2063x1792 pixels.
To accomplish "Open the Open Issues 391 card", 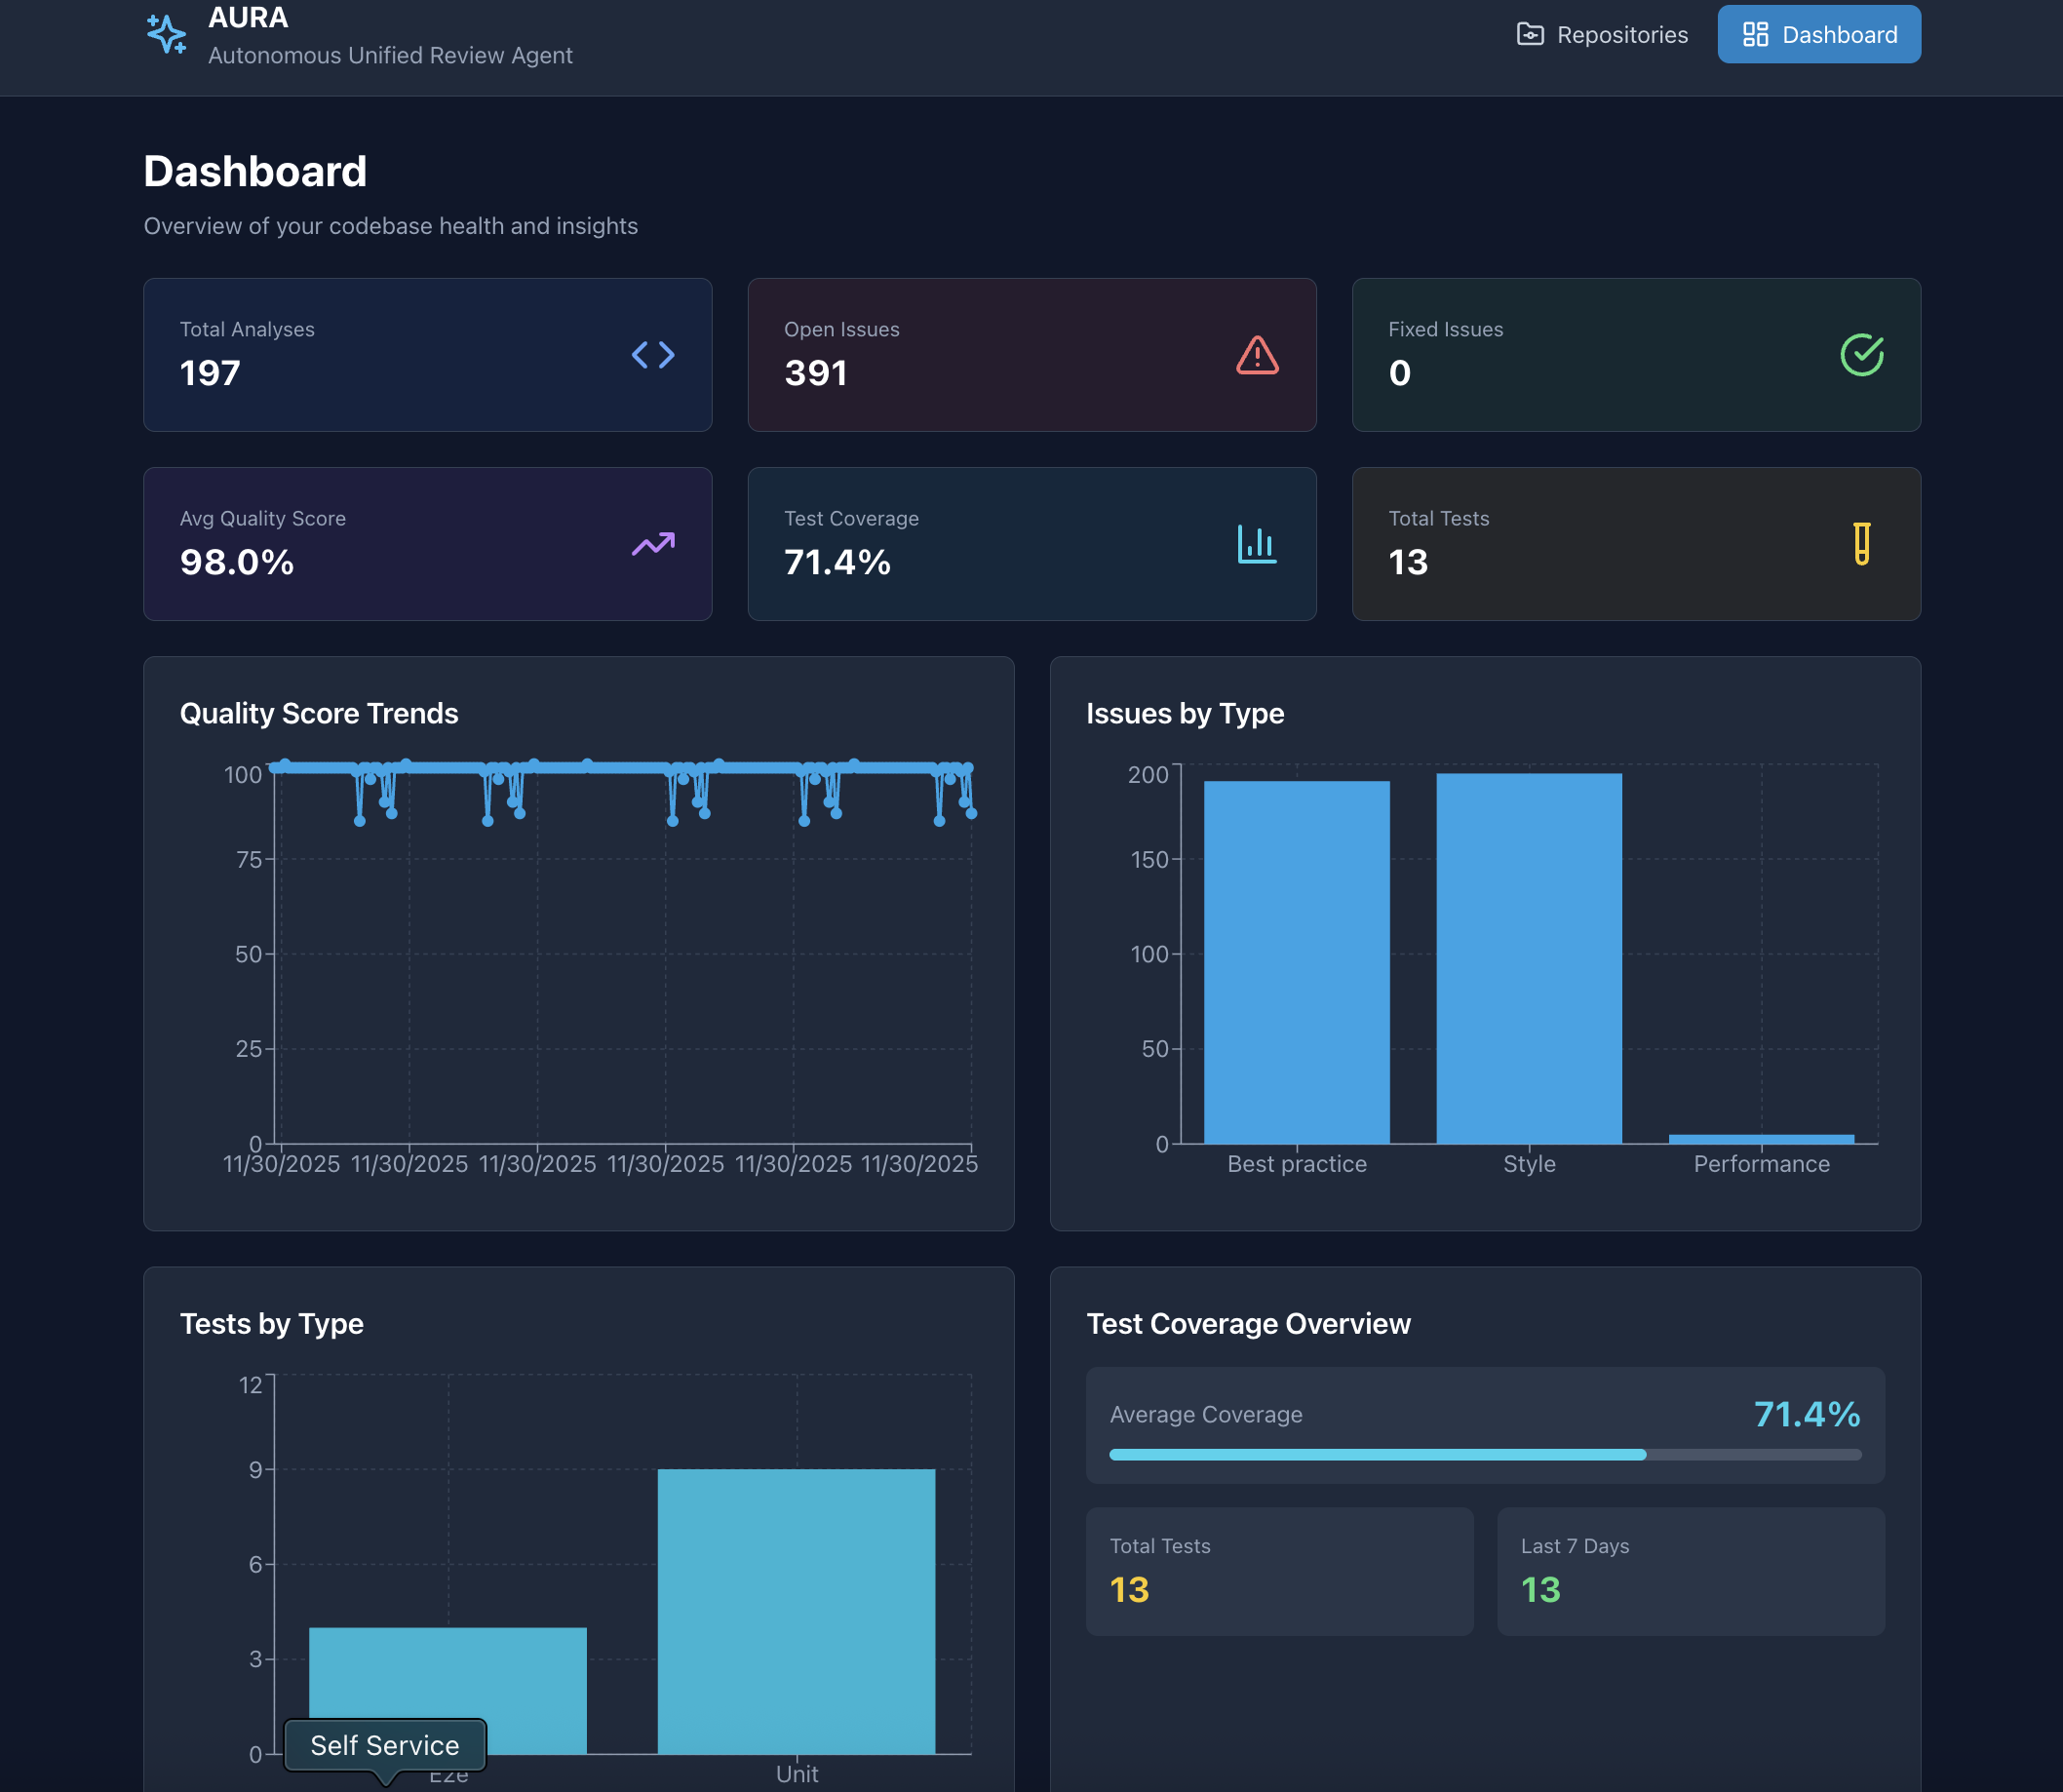I will tap(1031, 355).
